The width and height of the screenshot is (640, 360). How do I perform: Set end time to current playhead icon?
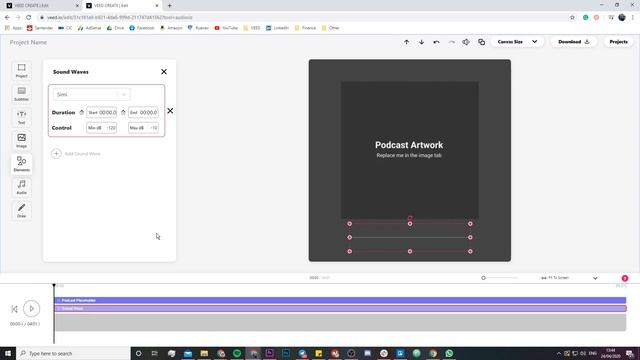coord(123,112)
